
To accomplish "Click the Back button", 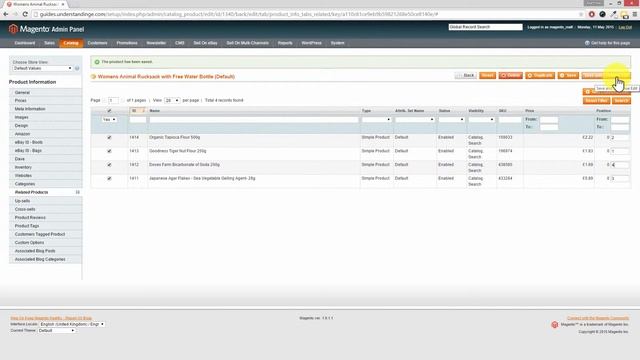I will [x=466, y=76].
